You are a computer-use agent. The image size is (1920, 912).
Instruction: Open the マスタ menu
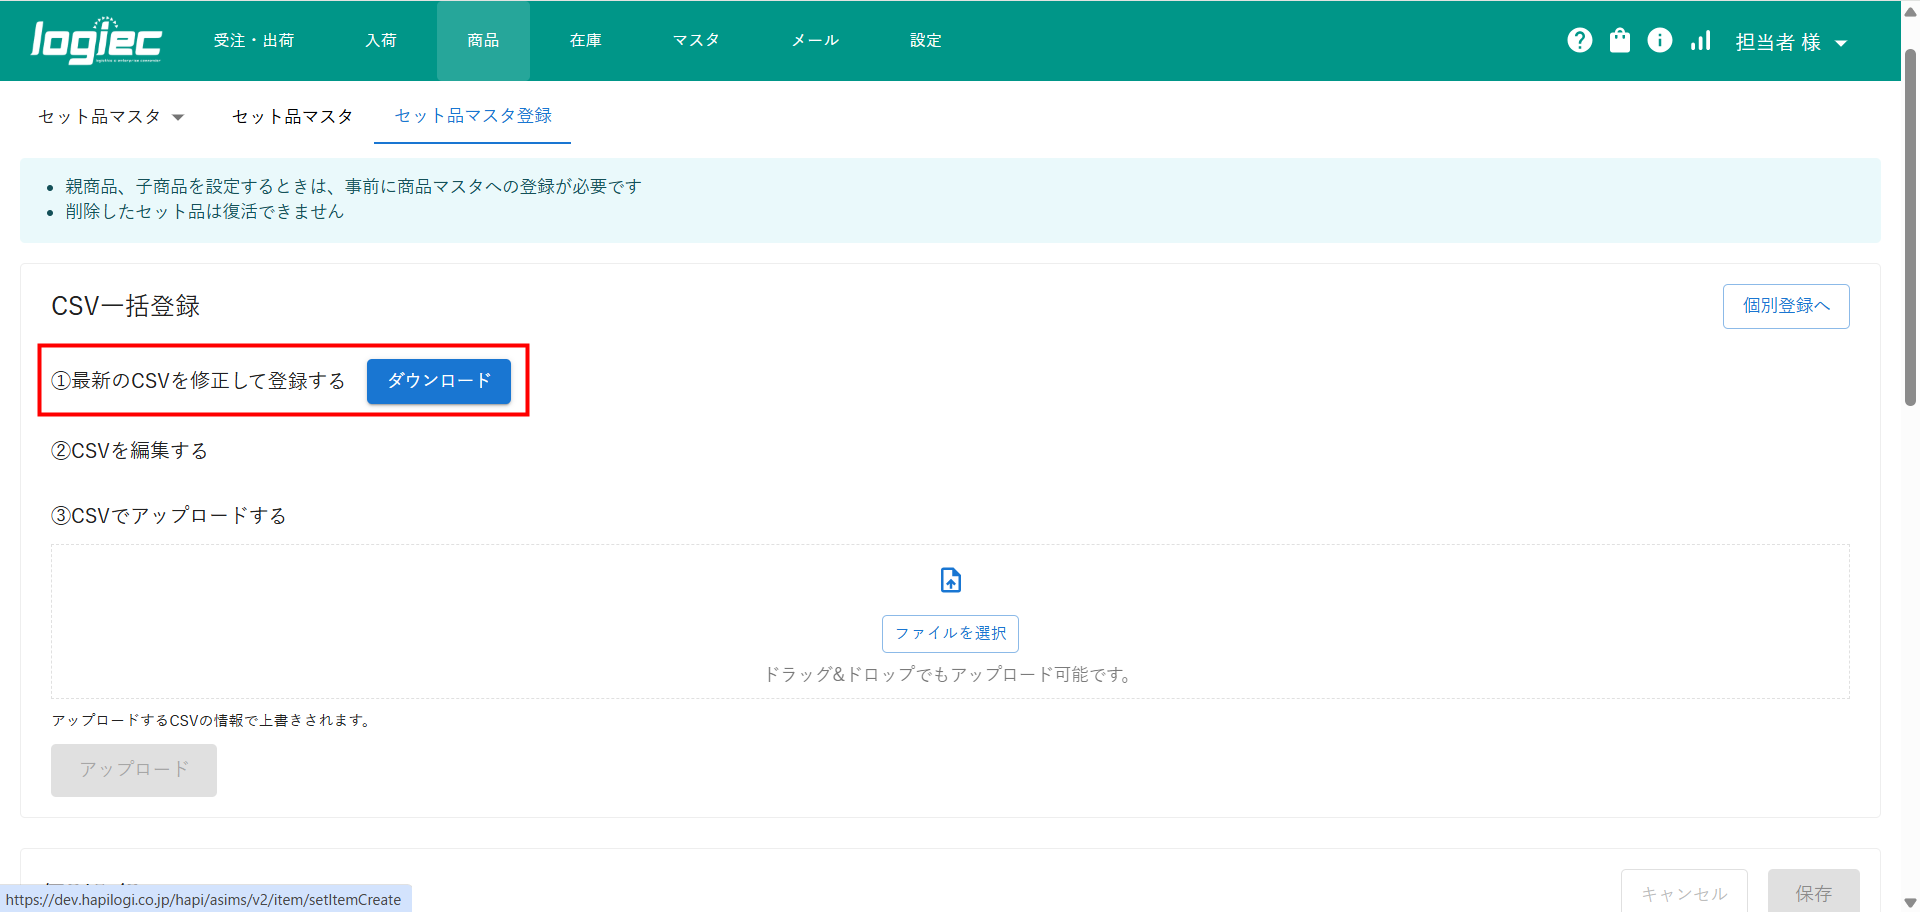point(696,41)
